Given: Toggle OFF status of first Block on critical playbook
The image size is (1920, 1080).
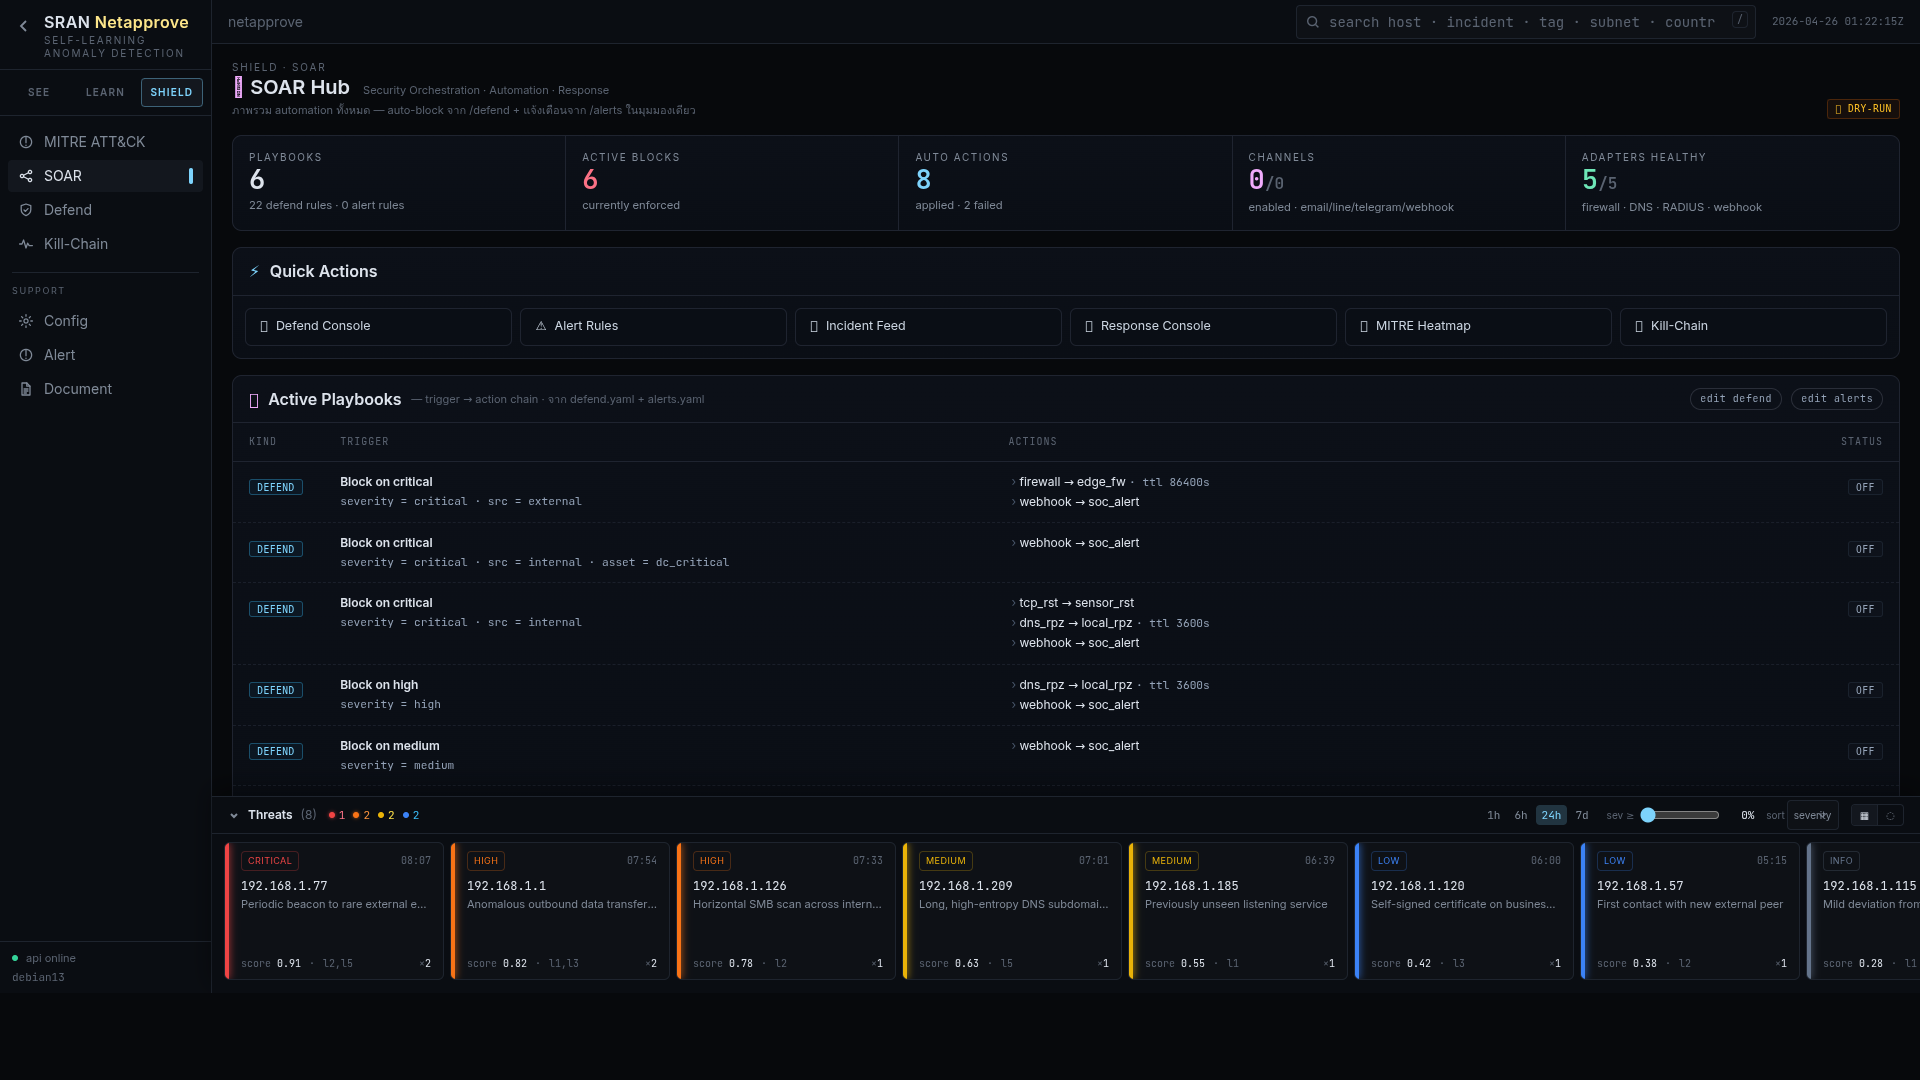Looking at the screenshot, I should coord(1864,488).
